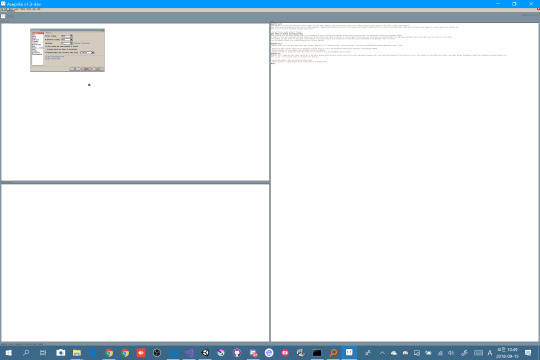Open the Language dropdown in Preferences
The width and height of the screenshot is (540, 360).
(67, 43)
